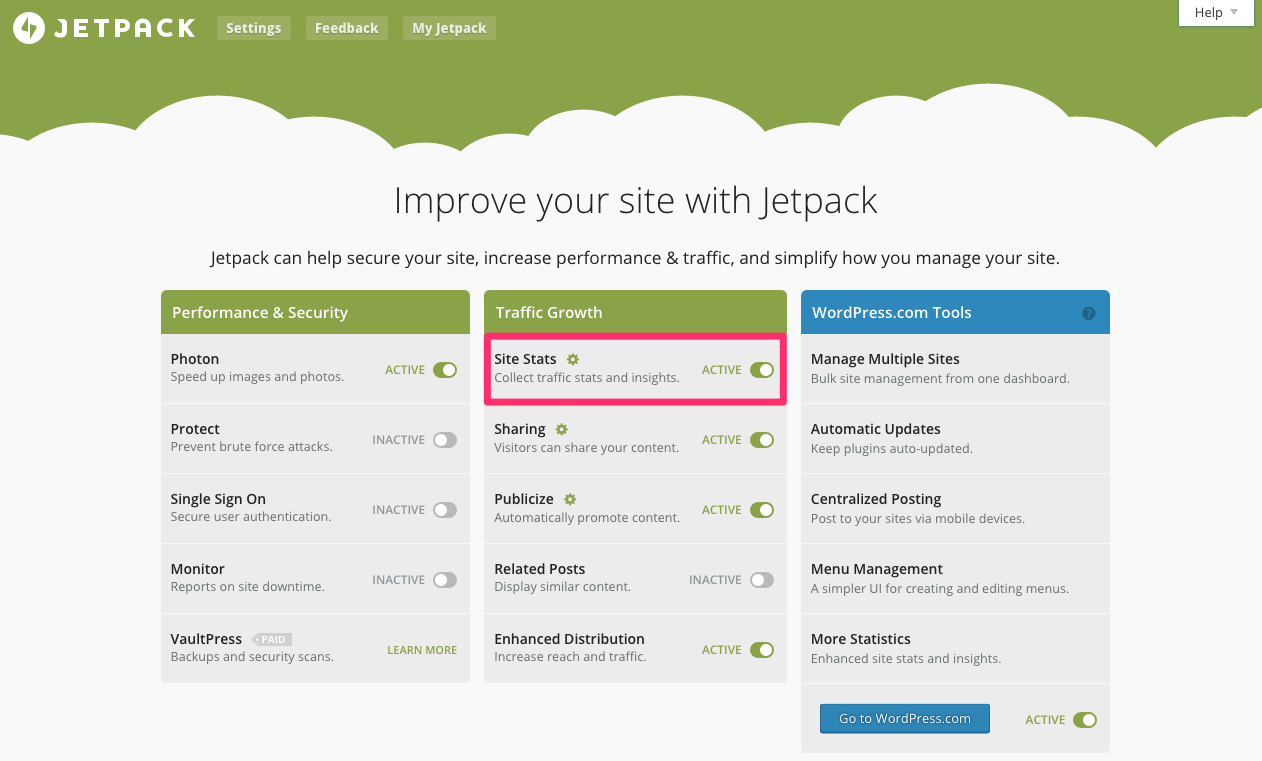Click 'Collect traffic stats and insights.' text
The height and width of the screenshot is (761, 1262).
(x=587, y=378)
